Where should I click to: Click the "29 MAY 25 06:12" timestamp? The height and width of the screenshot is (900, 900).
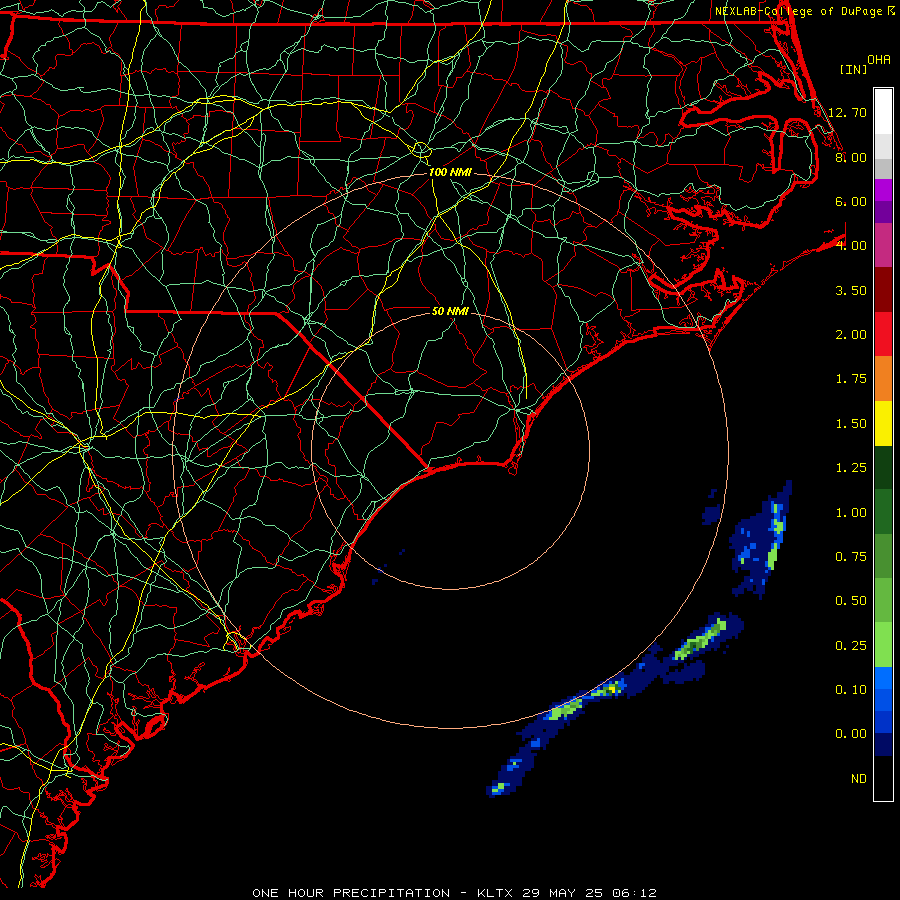589,893
